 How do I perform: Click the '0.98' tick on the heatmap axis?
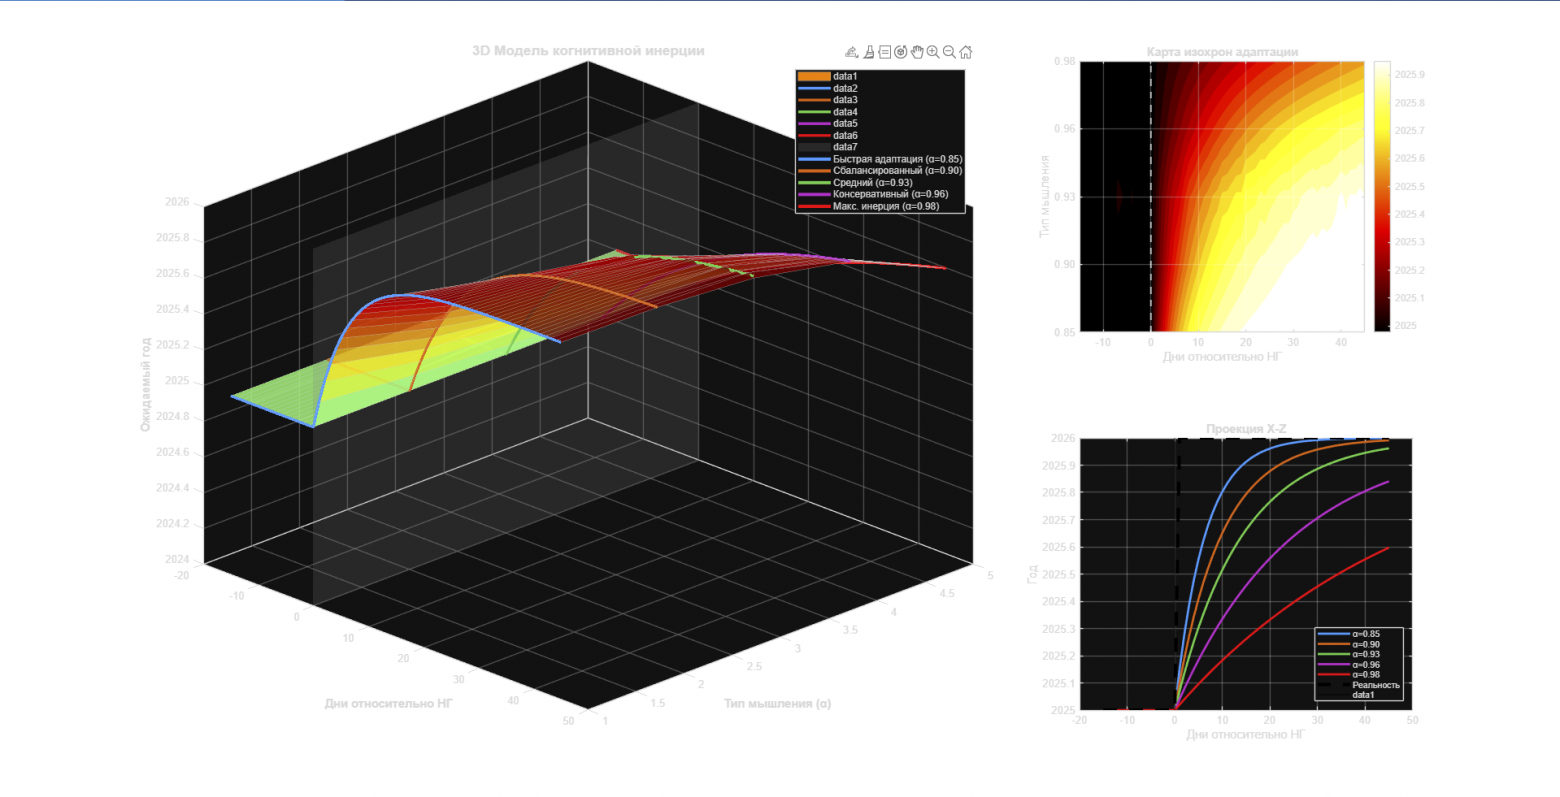1064,62
